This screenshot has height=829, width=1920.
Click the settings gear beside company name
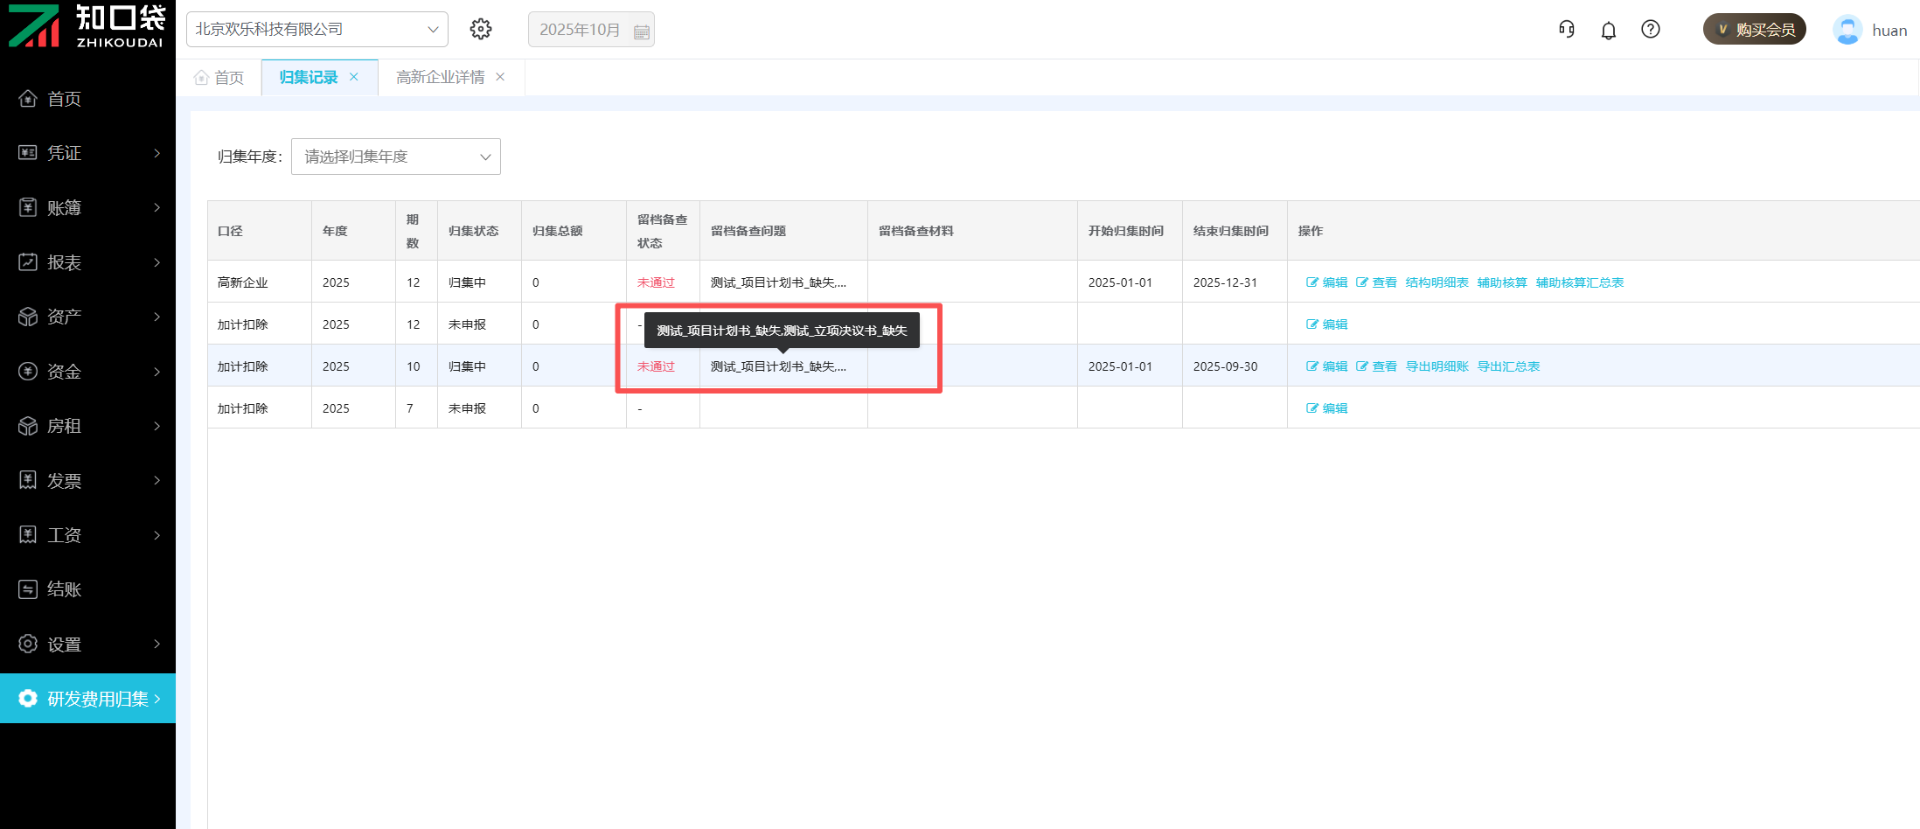pyautogui.click(x=481, y=29)
